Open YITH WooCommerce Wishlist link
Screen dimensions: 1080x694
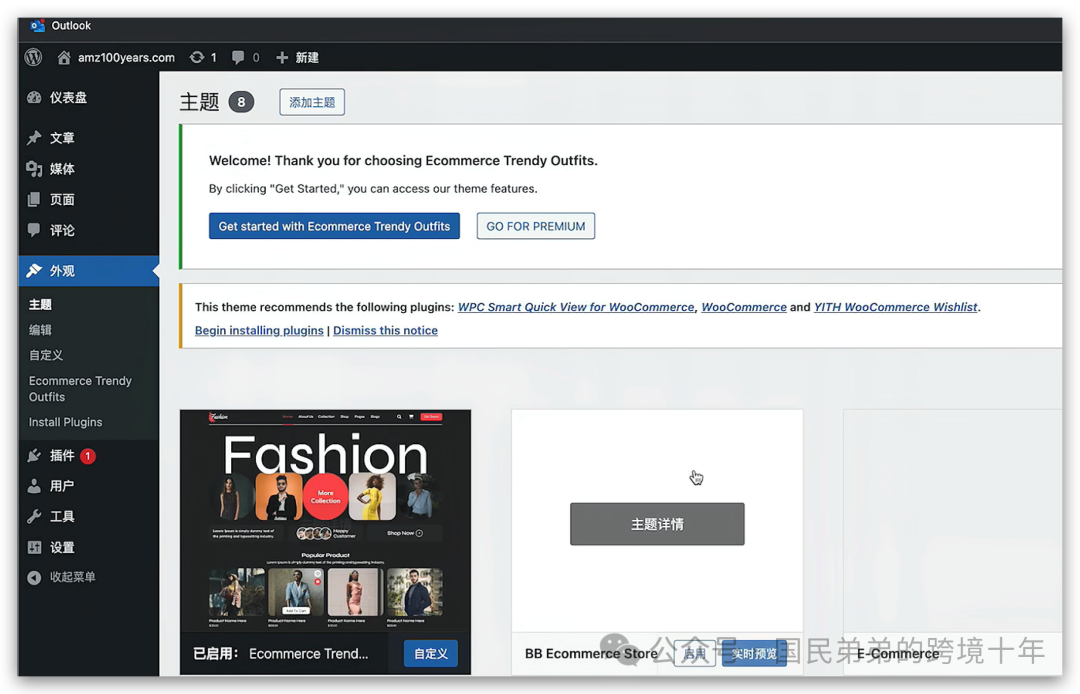(x=895, y=307)
